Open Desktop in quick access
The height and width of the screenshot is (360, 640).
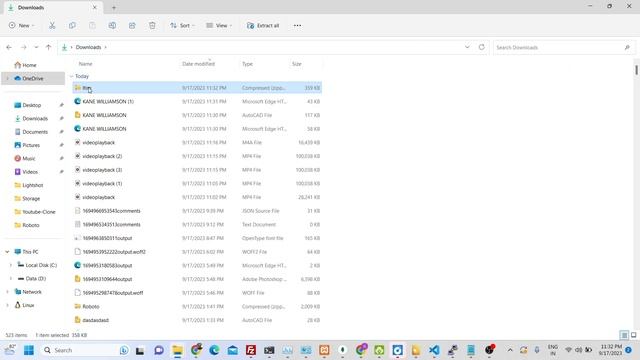31,105
